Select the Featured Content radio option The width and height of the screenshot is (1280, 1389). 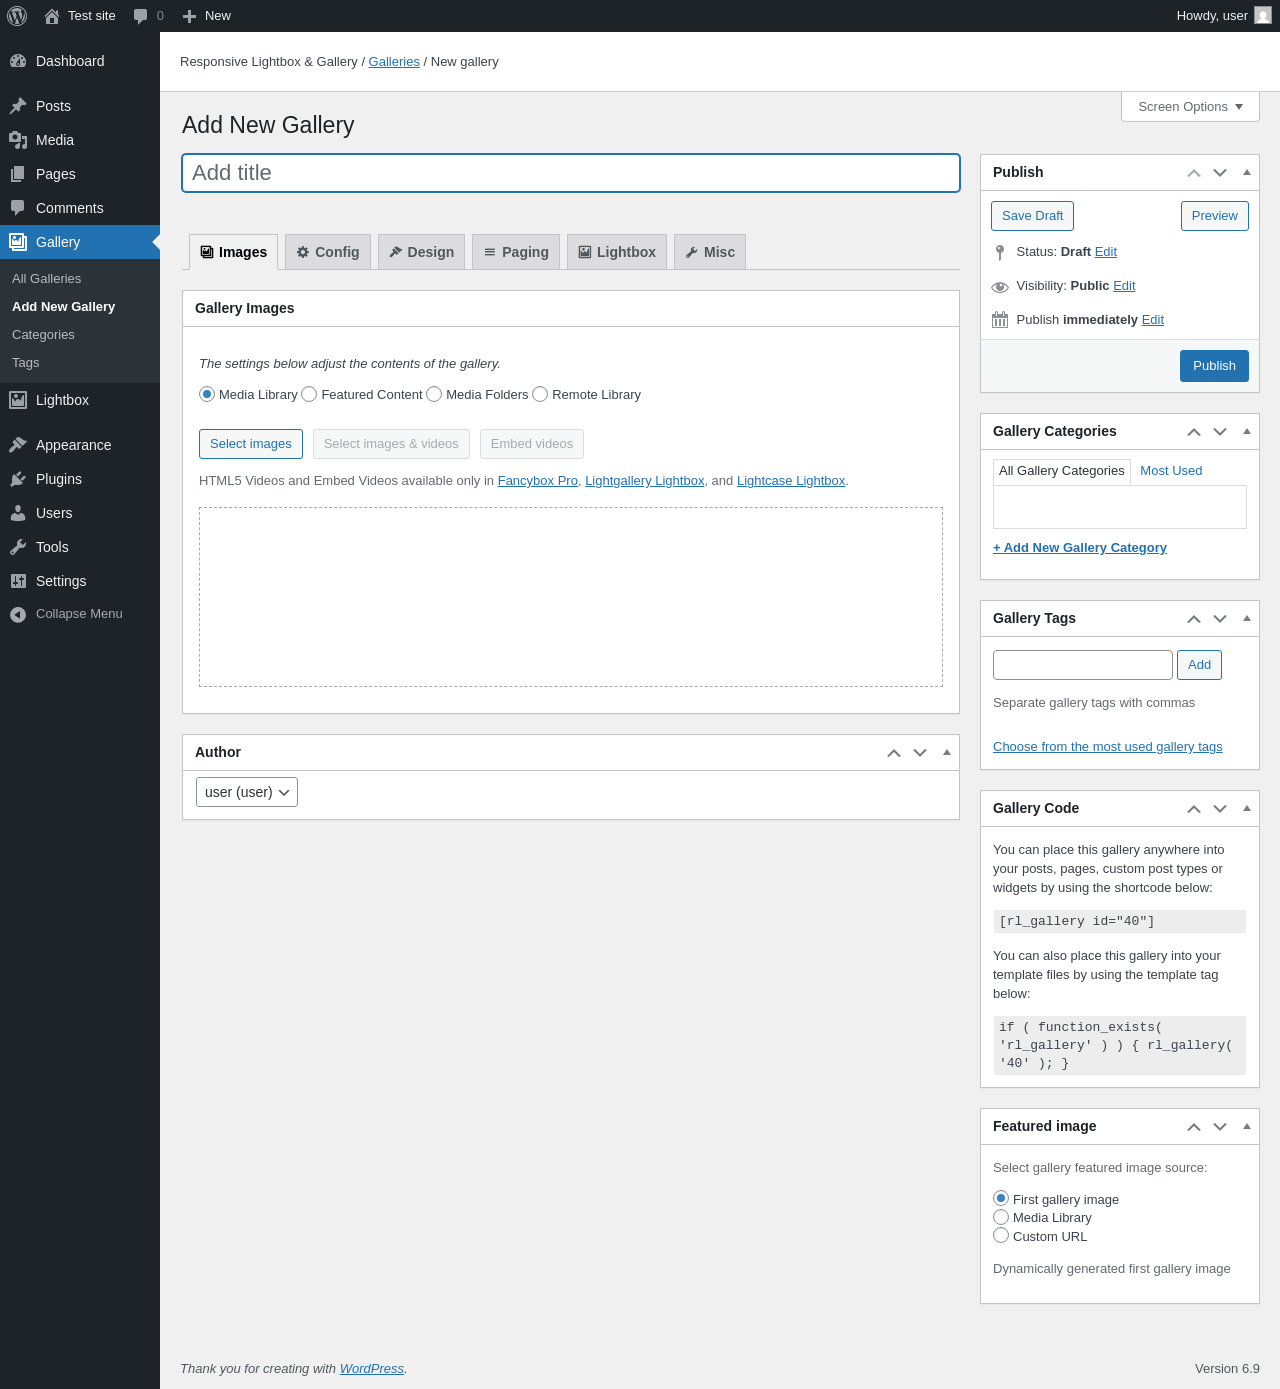[x=310, y=395]
